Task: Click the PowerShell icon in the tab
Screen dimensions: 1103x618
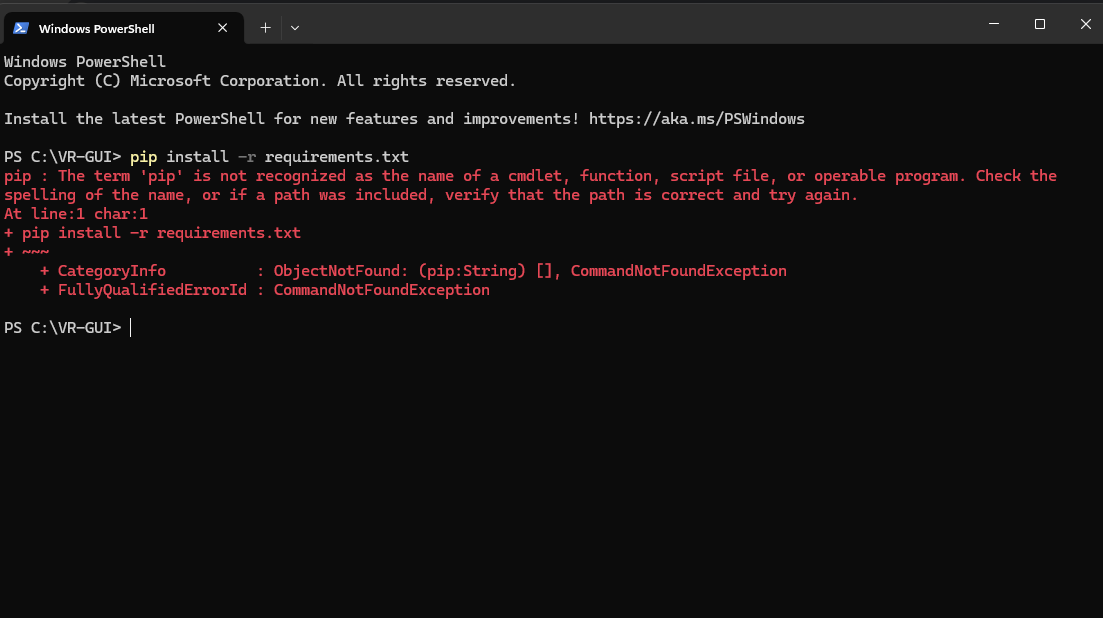Action: tap(20, 28)
